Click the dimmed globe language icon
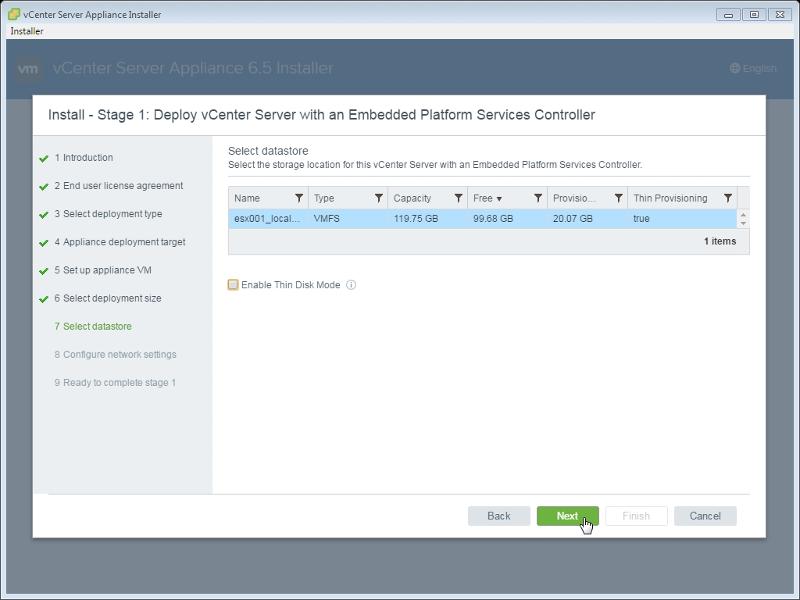The image size is (800, 600). 735,68
